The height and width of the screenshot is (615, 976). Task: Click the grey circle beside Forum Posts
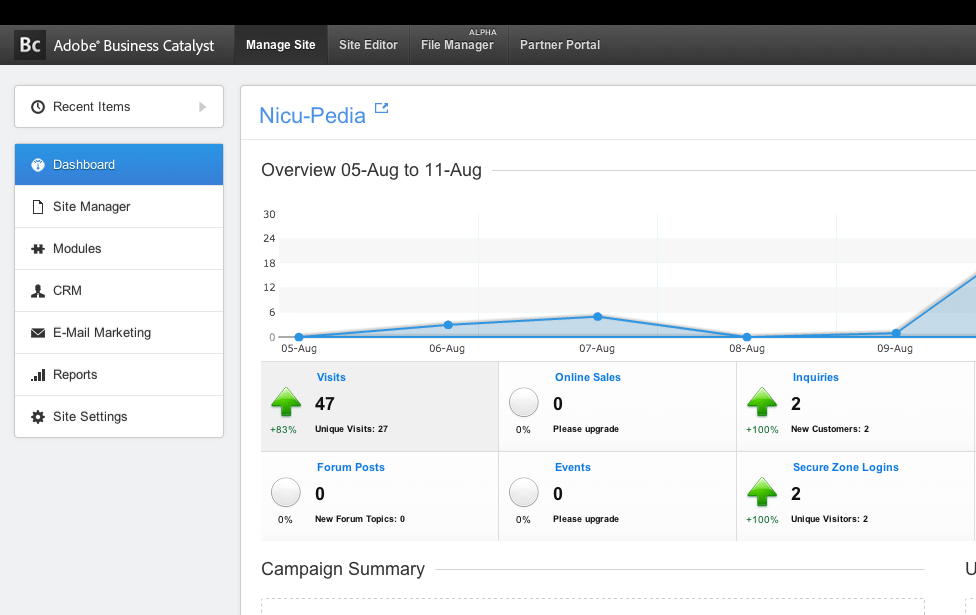click(286, 492)
